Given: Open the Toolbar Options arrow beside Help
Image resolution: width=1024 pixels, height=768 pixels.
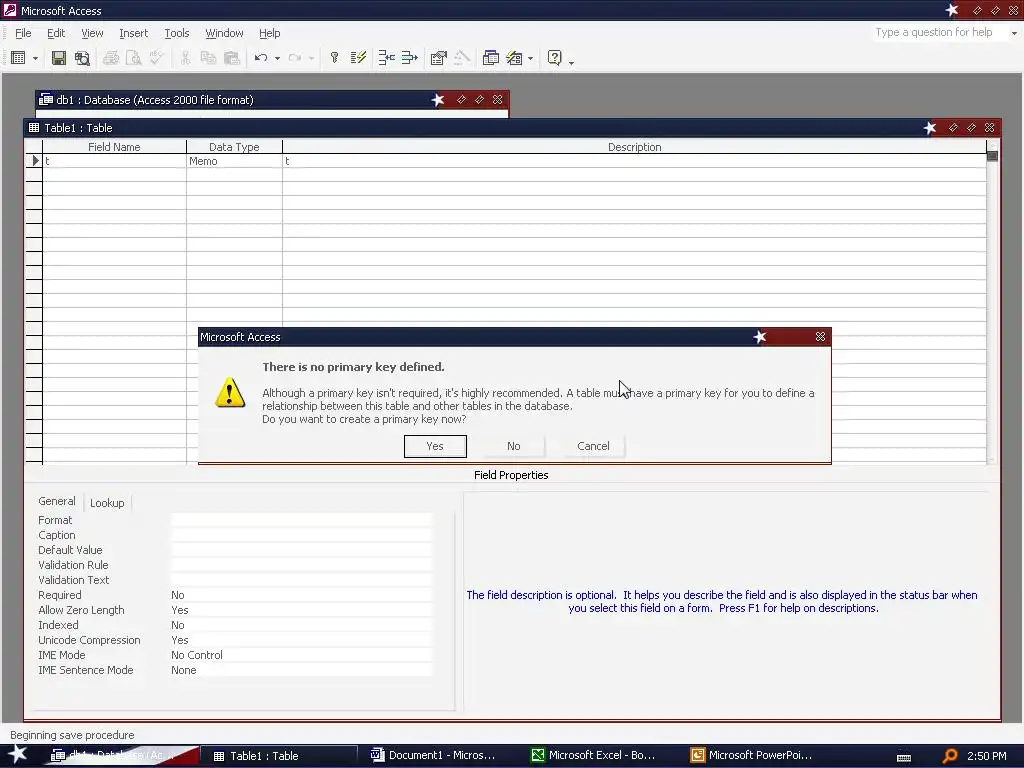Looking at the screenshot, I should [571, 62].
